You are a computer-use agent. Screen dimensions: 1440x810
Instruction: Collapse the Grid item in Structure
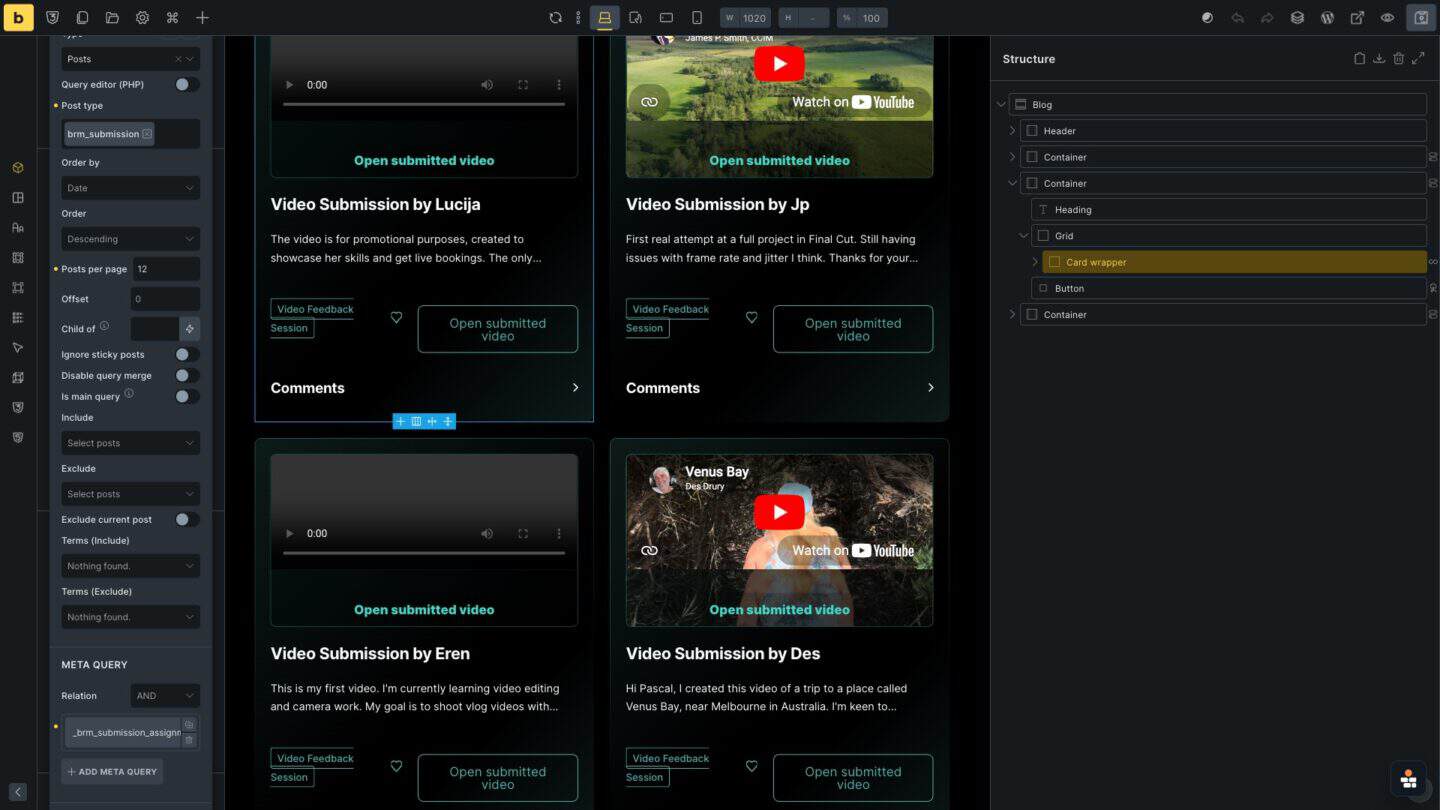click(1023, 236)
